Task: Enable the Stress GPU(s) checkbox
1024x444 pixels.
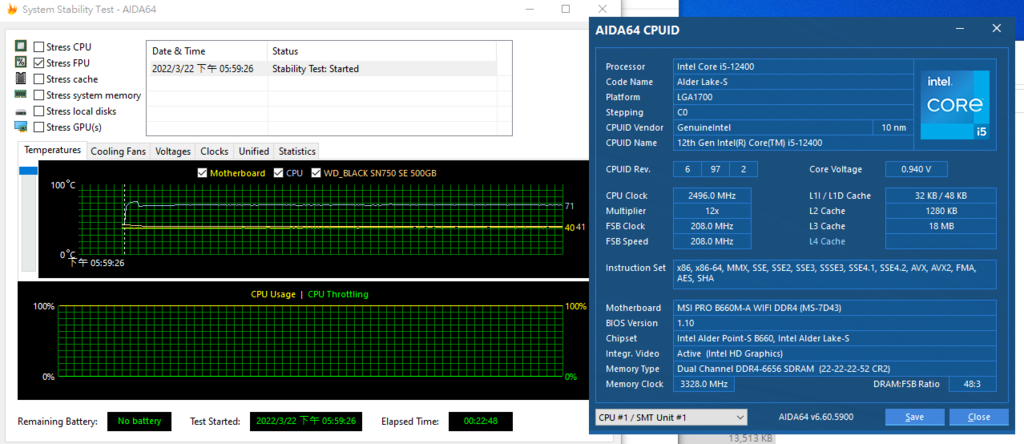Action: pos(39,127)
